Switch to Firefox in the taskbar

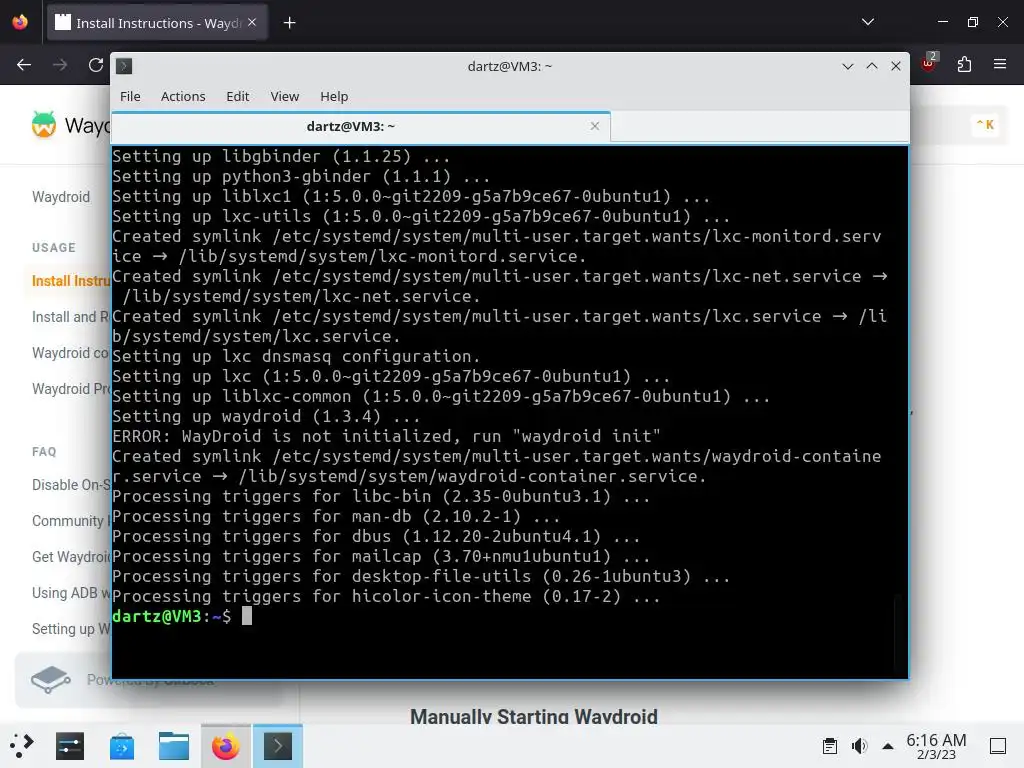(225, 746)
